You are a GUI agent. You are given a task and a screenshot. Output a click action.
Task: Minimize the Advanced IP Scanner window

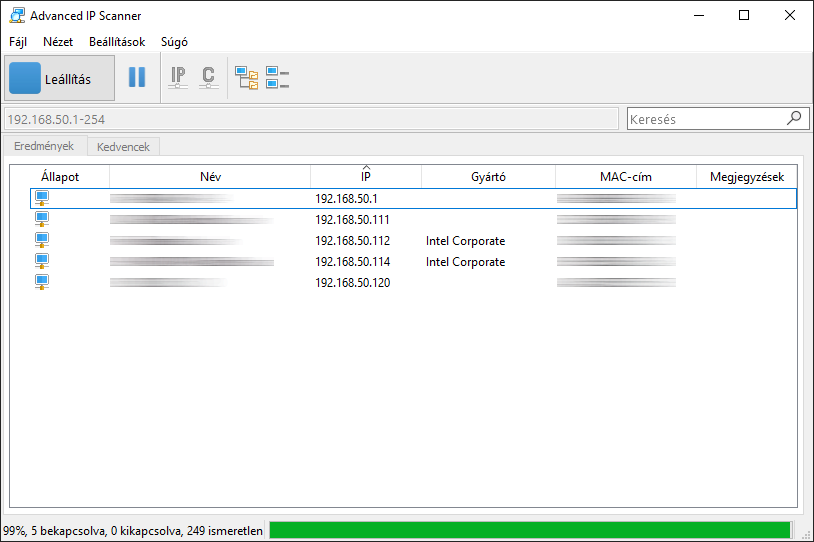click(x=699, y=15)
